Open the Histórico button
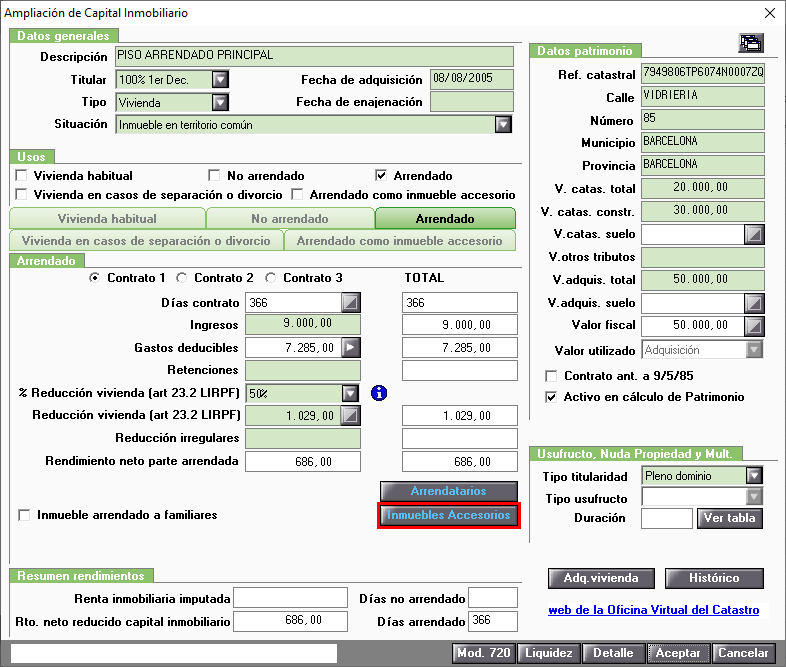Viewport: 786px width, 667px height. [x=714, y=578]
